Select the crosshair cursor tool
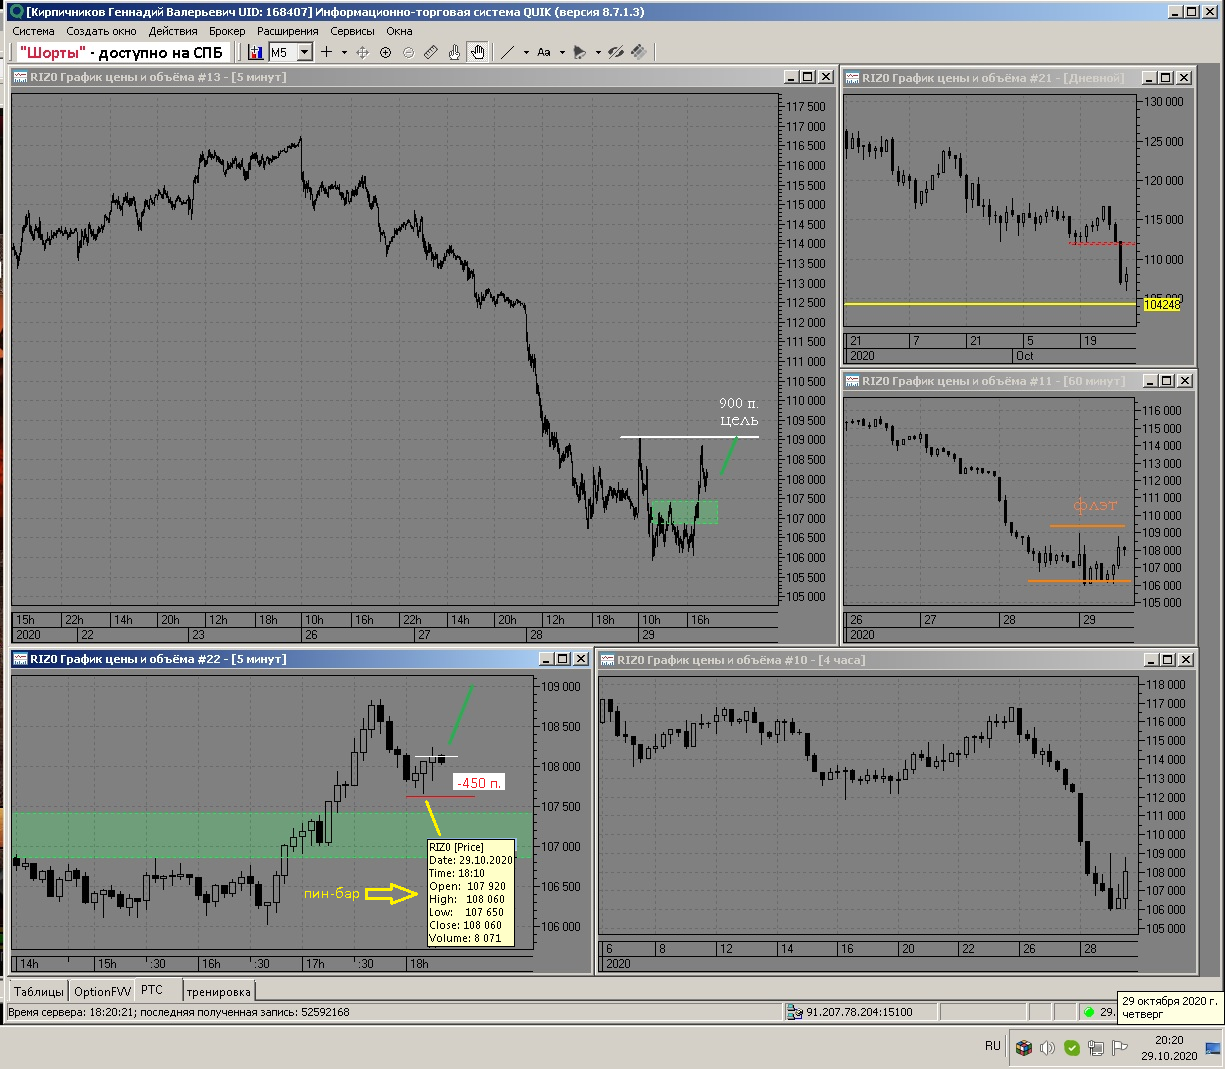The image size is (1225, 1069). (326, 52)
